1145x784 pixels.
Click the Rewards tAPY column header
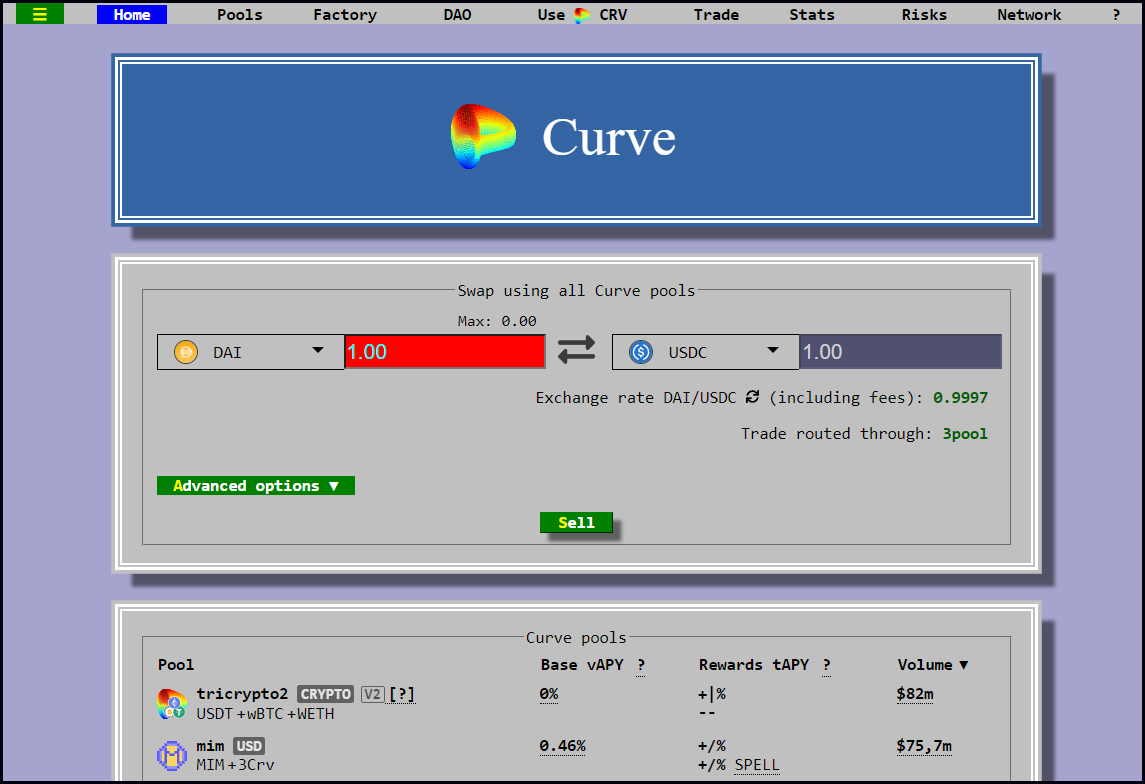(754, 665)
